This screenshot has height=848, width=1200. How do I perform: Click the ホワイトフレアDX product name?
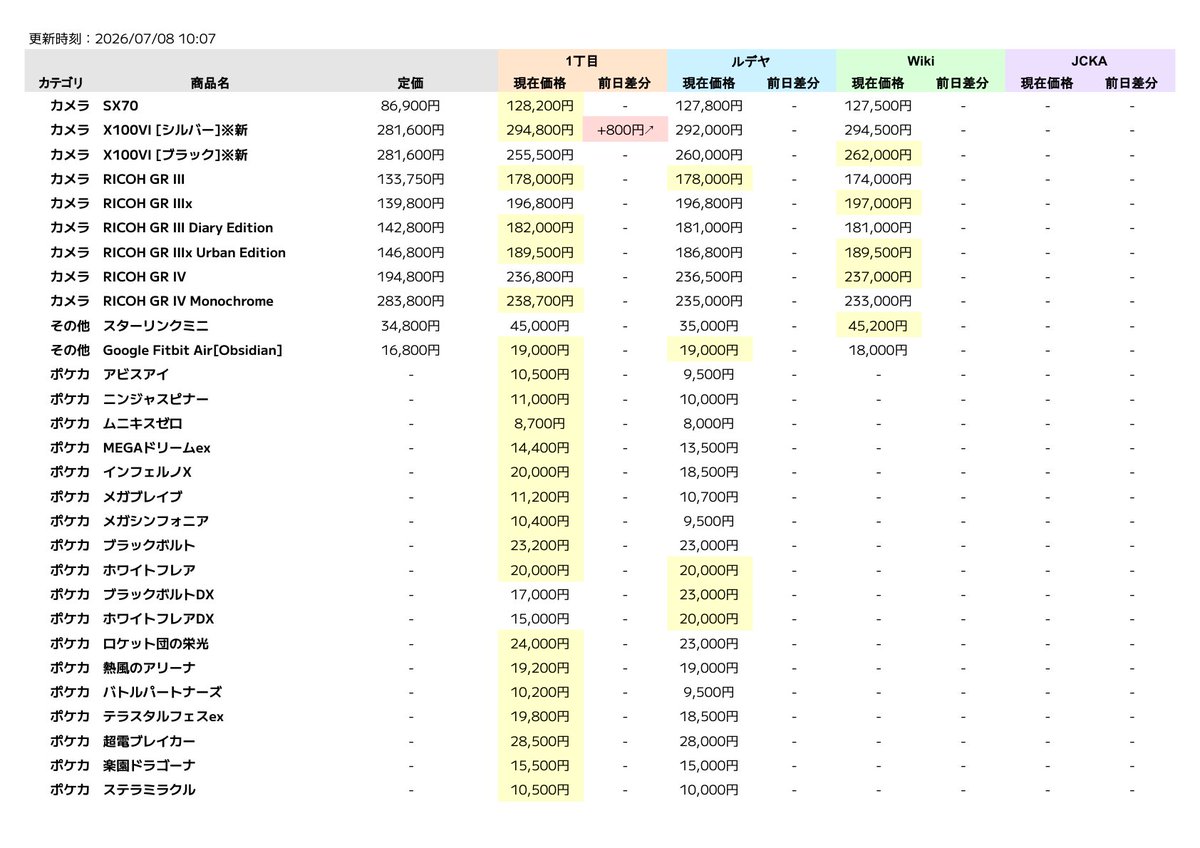[x=158, y=620]
